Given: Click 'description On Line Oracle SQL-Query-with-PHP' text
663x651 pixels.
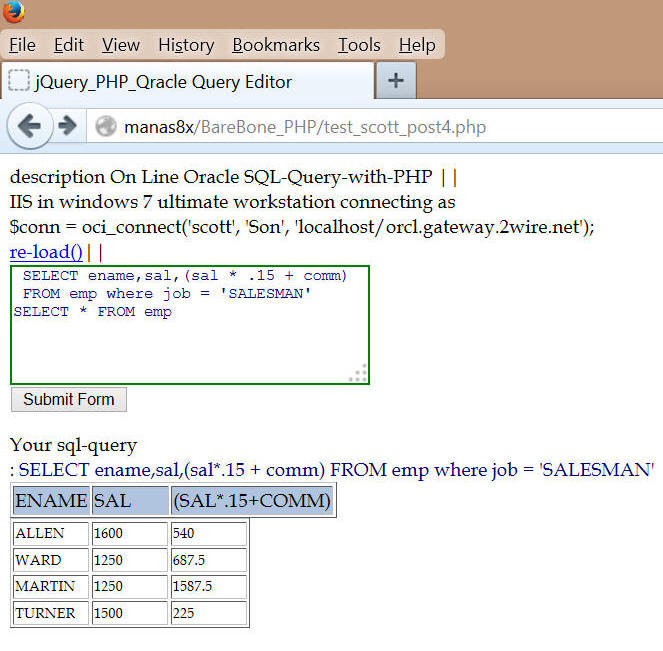Looking at the screenshot, I should point(221,177).
